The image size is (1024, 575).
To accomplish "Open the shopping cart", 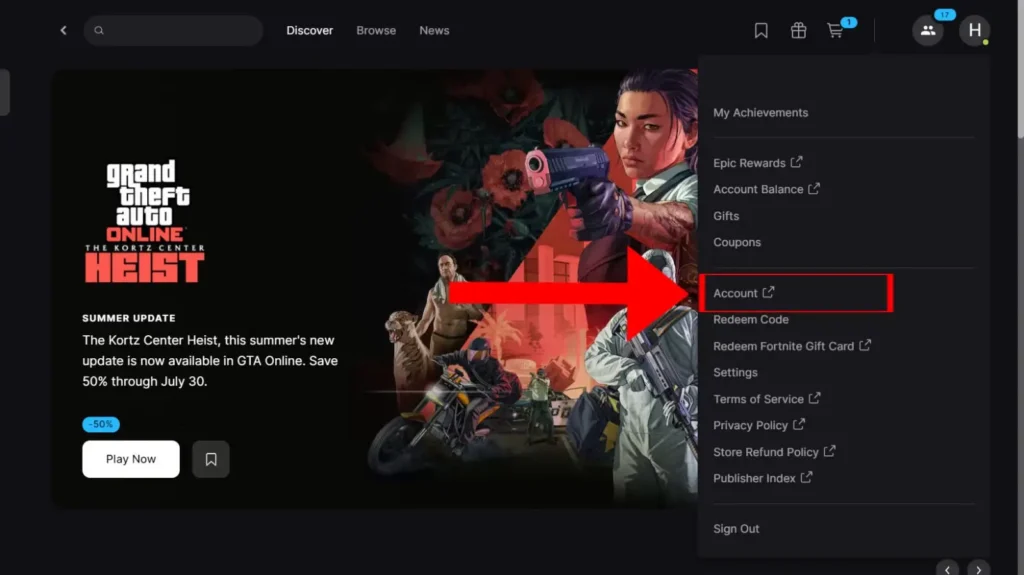I will (x=836, y=30).
